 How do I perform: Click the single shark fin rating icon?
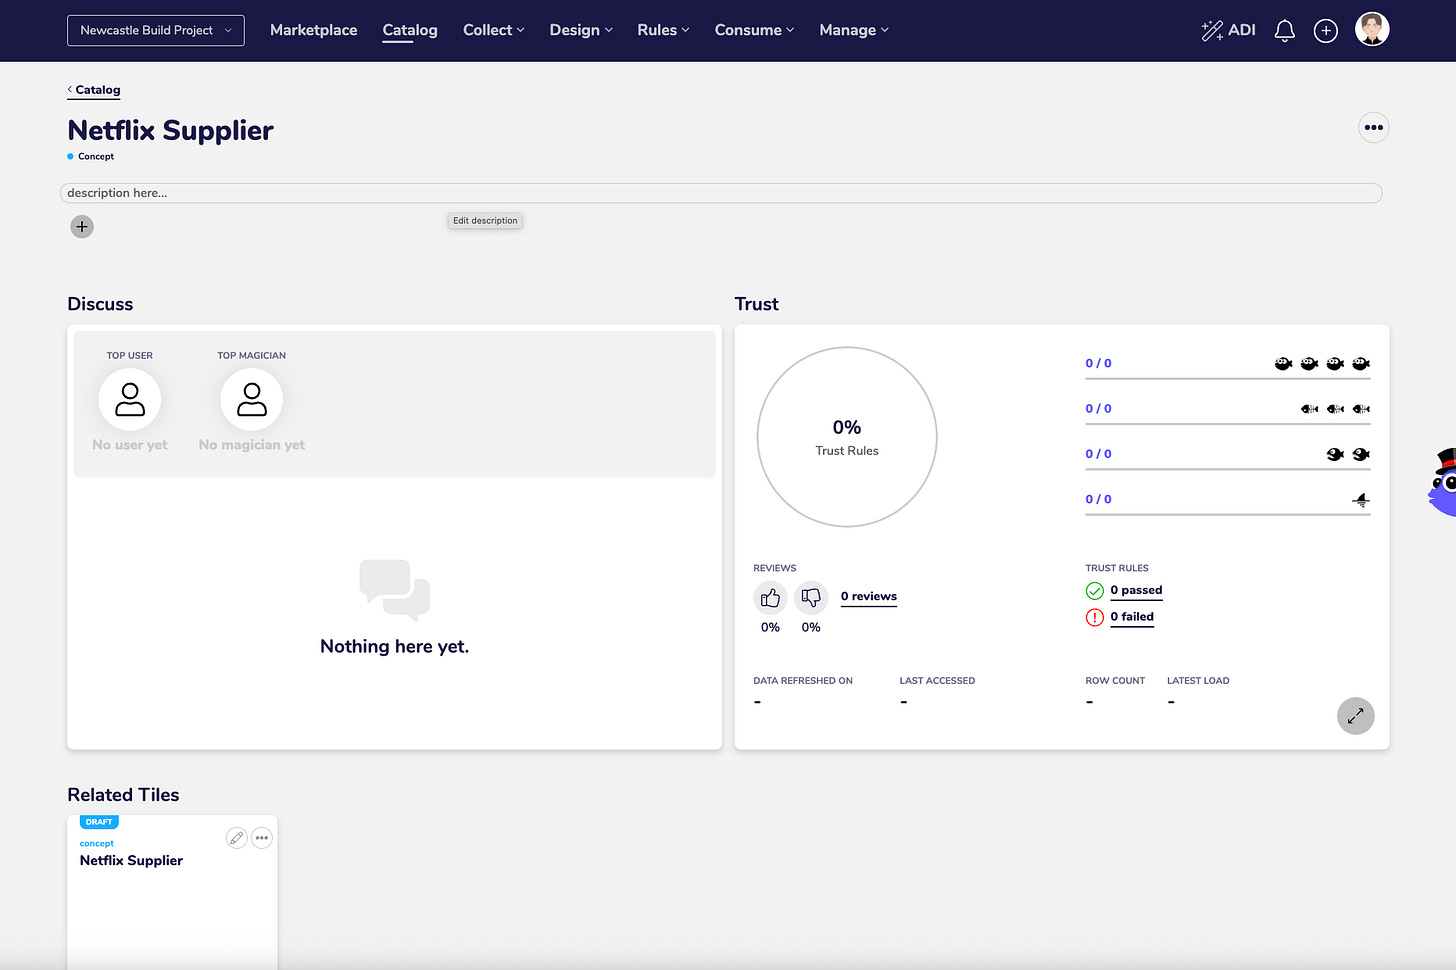tap(1361, 500)
